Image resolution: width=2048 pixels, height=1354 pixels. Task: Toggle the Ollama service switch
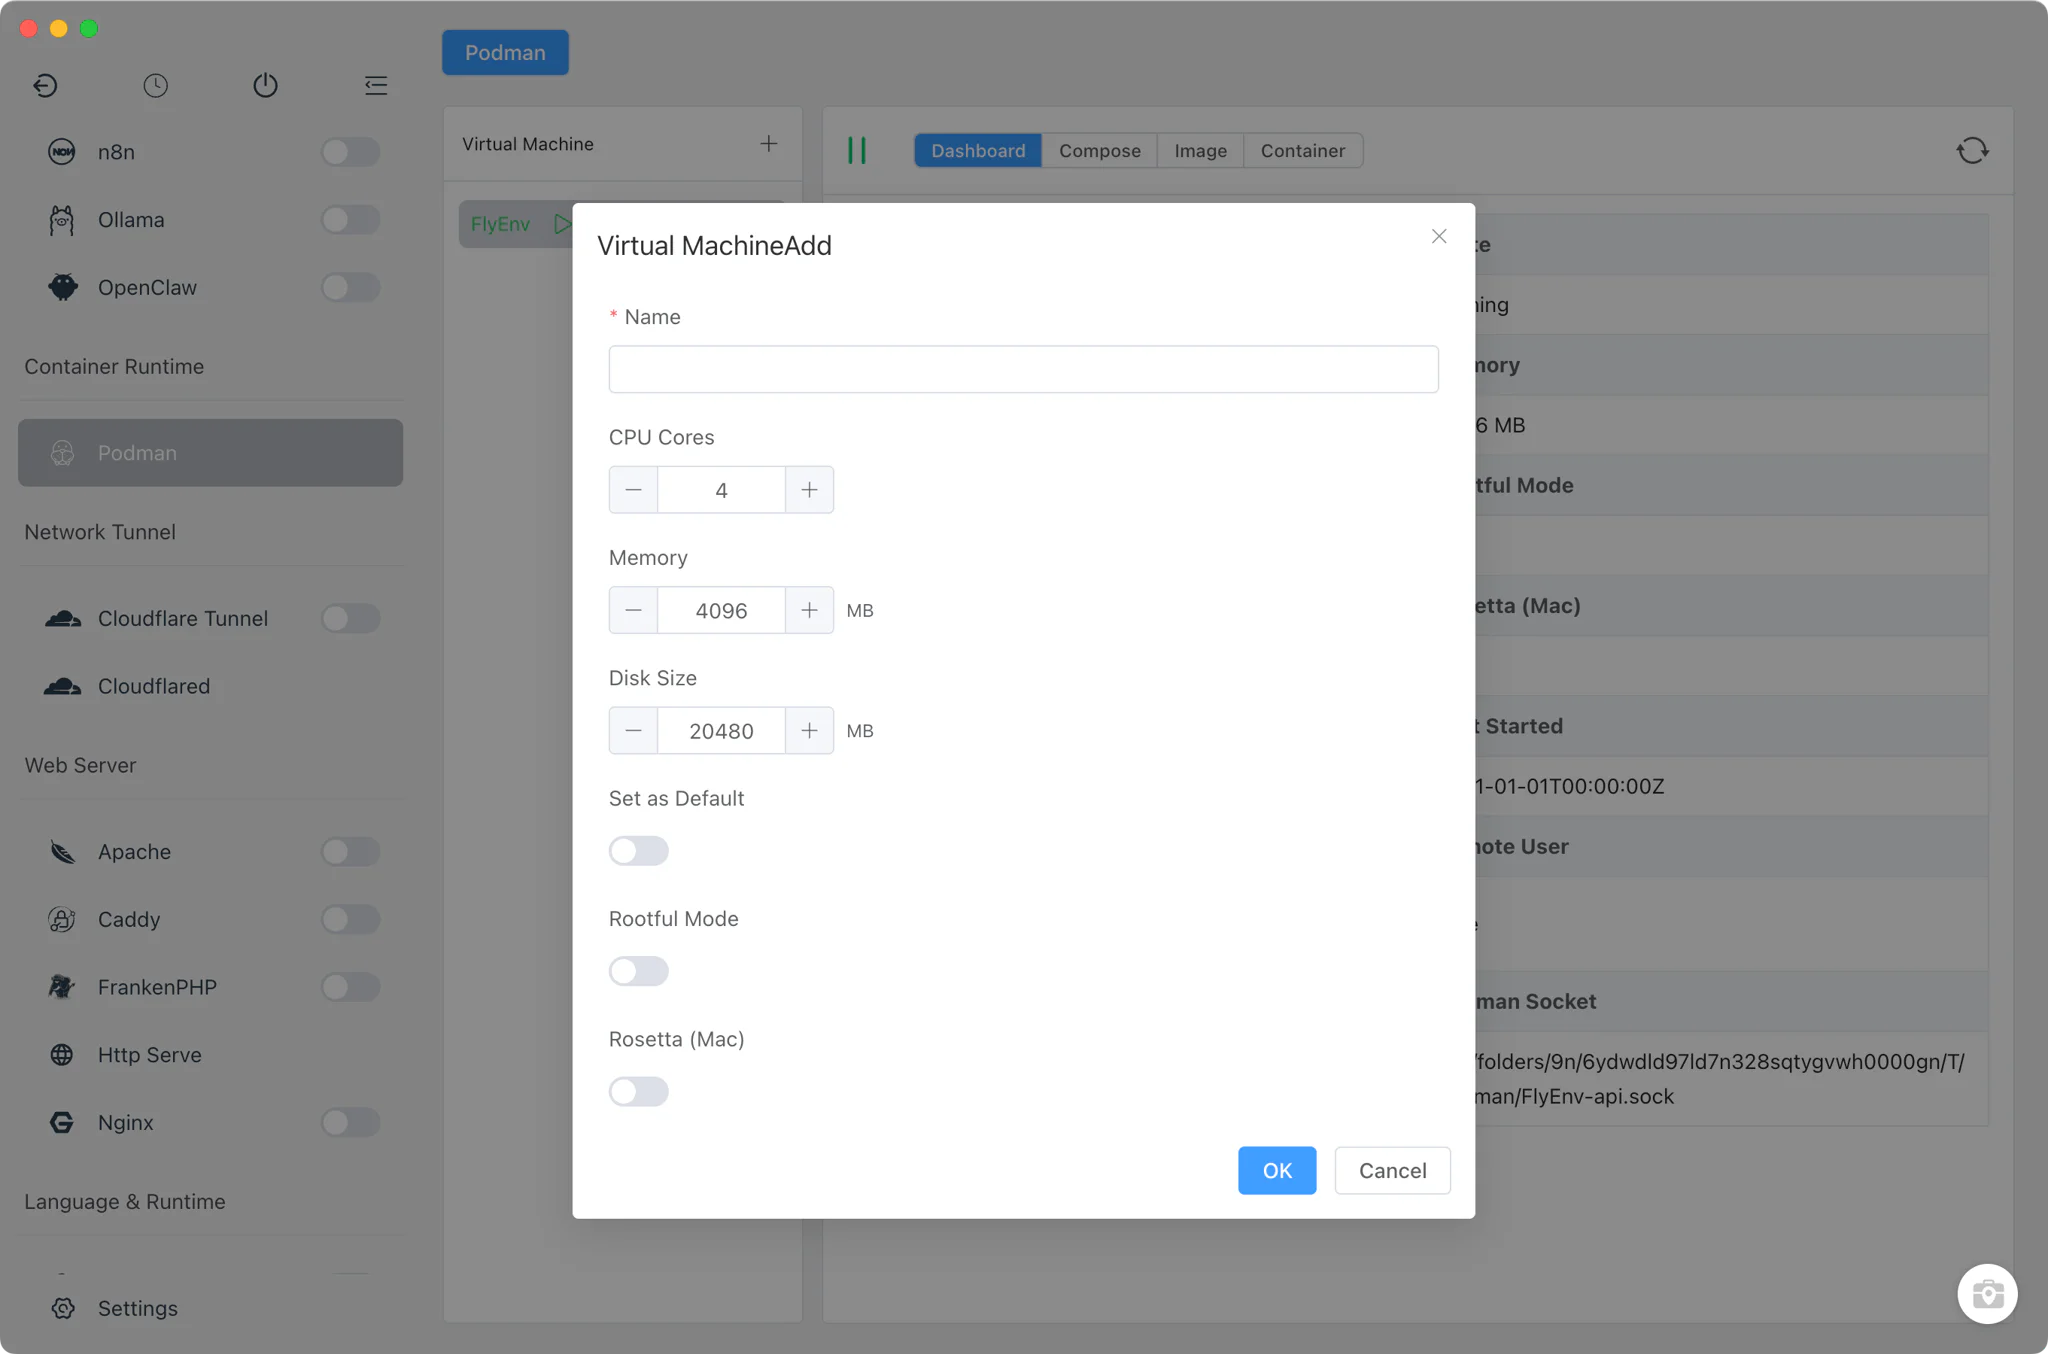(x=350, y=220)
